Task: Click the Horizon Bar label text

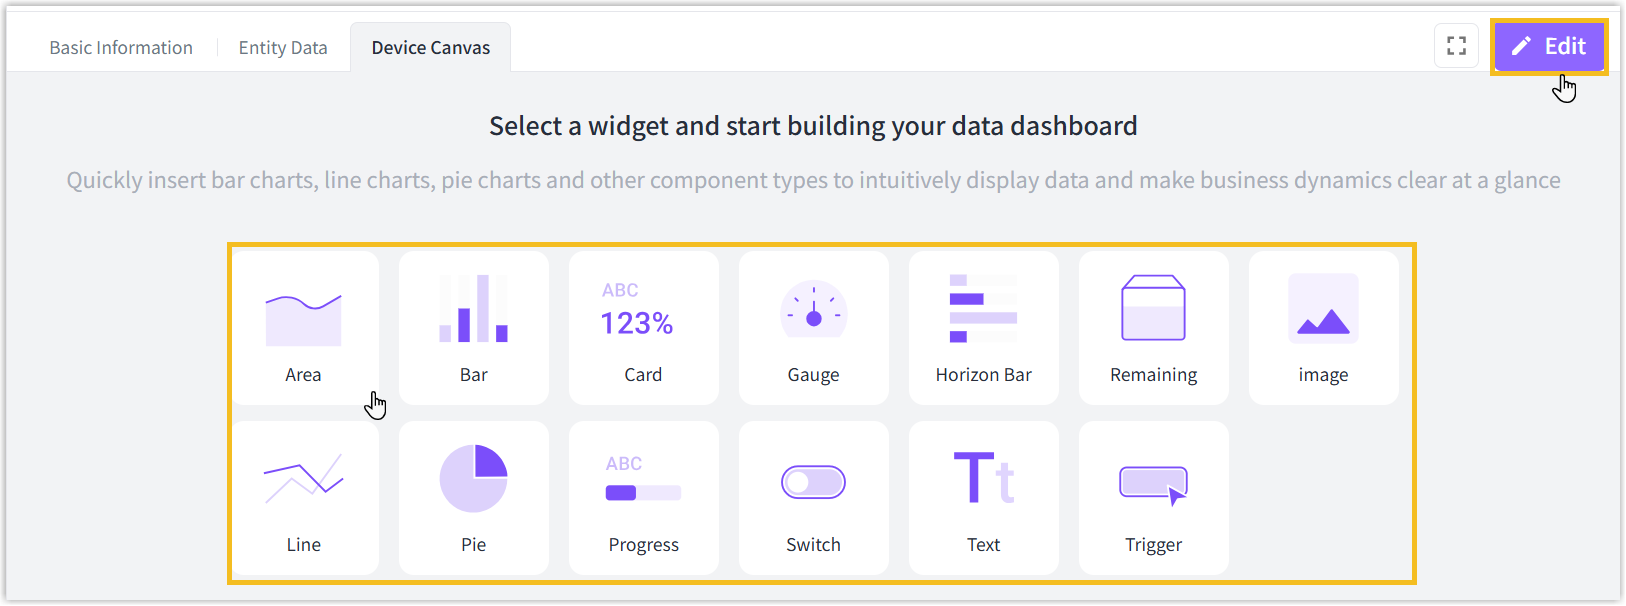Action: [983, 375]
